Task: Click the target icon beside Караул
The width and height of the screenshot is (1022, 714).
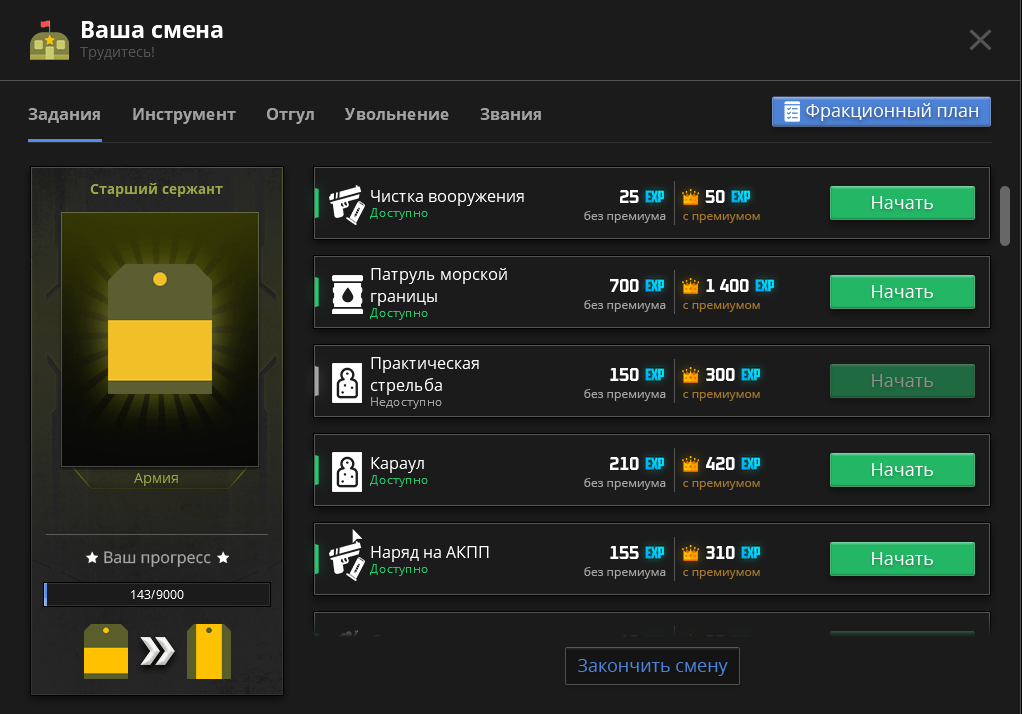Action: [347, 471]
